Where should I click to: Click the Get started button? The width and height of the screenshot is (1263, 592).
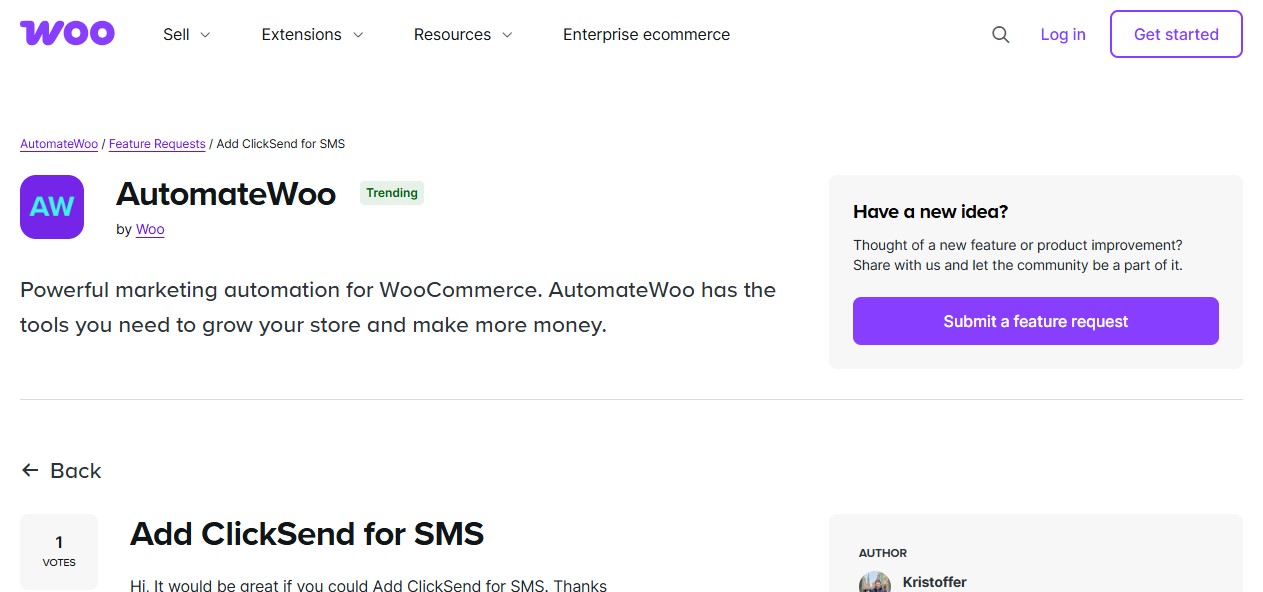point(1176,34)
